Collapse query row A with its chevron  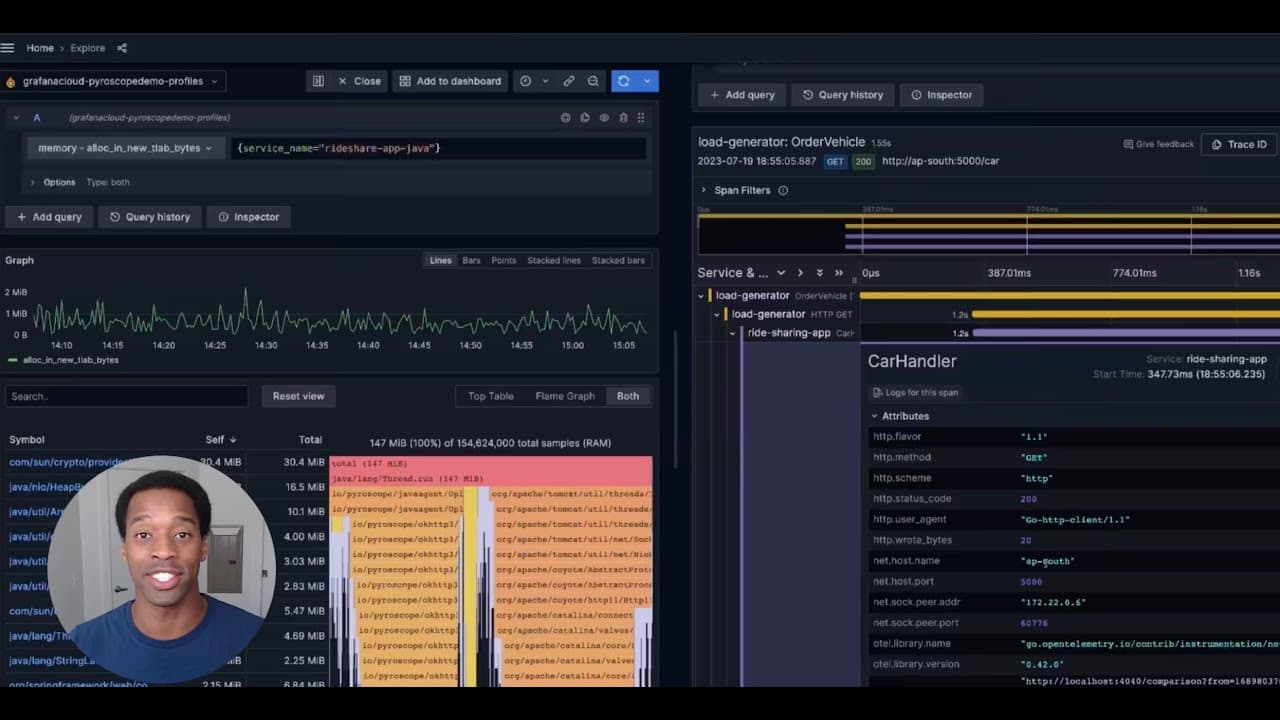coord(16,118)
